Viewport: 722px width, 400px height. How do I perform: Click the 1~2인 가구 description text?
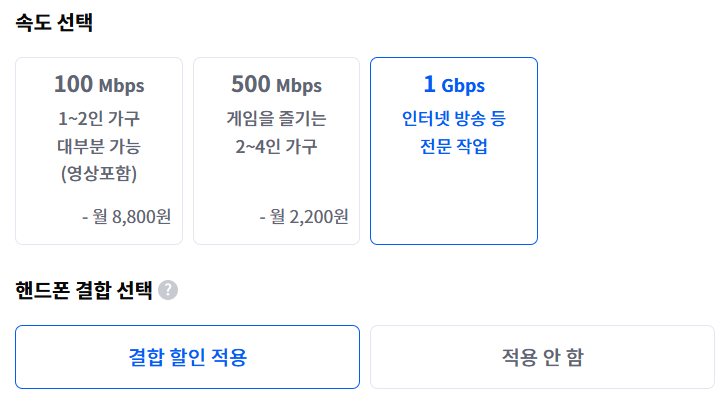(x=99, y=119)
